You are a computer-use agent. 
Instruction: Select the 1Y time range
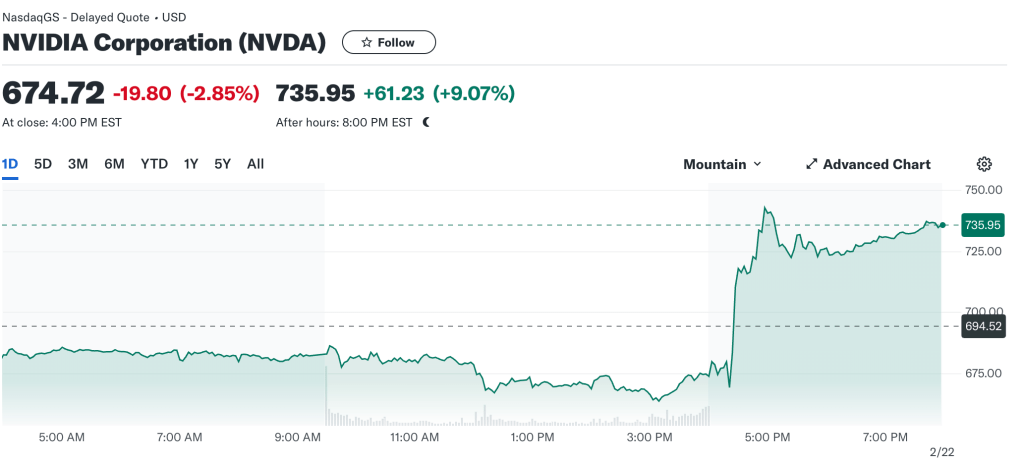tap(190, 164)
